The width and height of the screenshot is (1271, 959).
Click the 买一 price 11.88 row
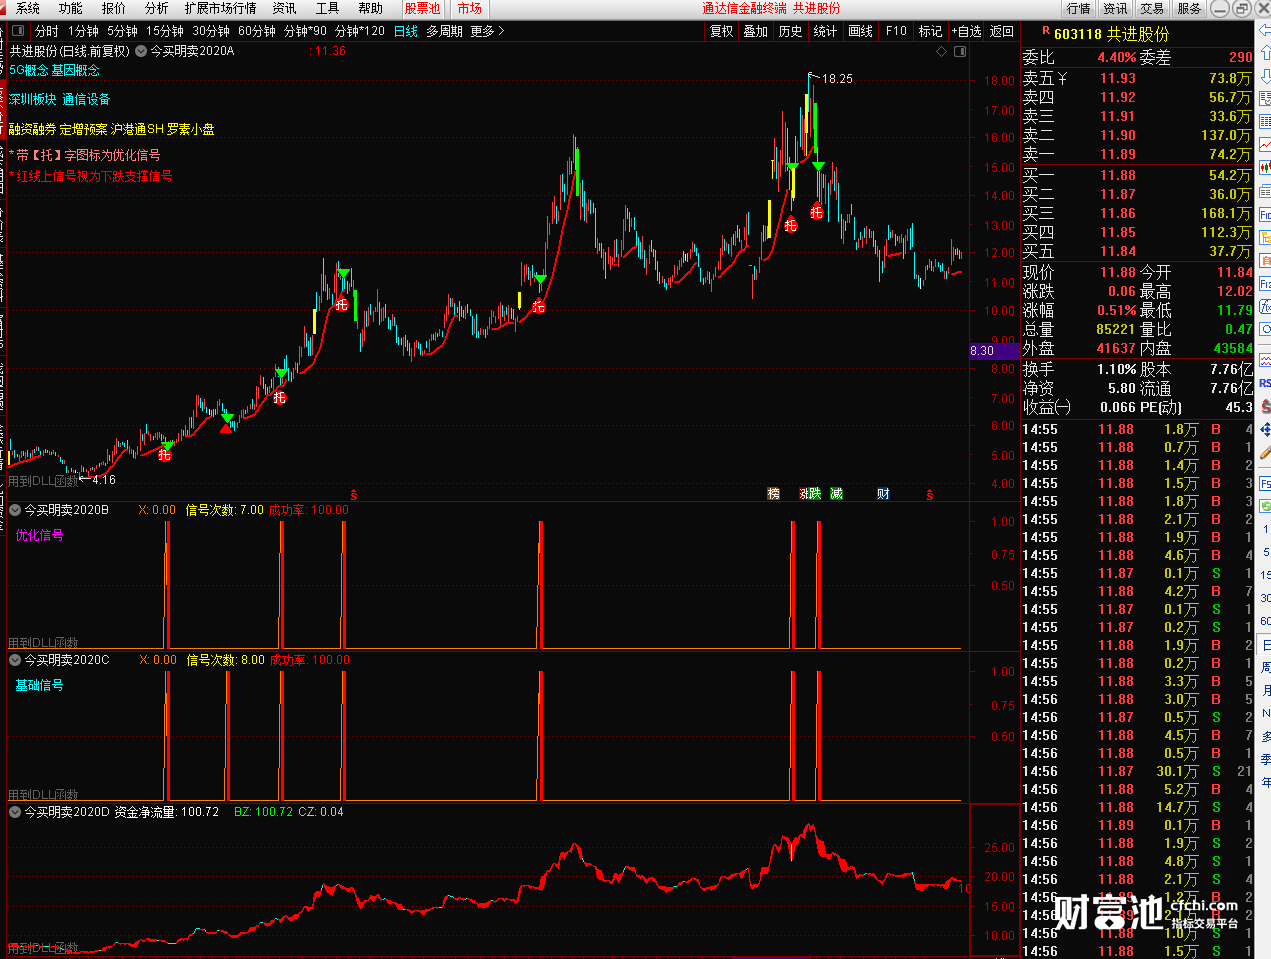click(x=1137, y=175)
